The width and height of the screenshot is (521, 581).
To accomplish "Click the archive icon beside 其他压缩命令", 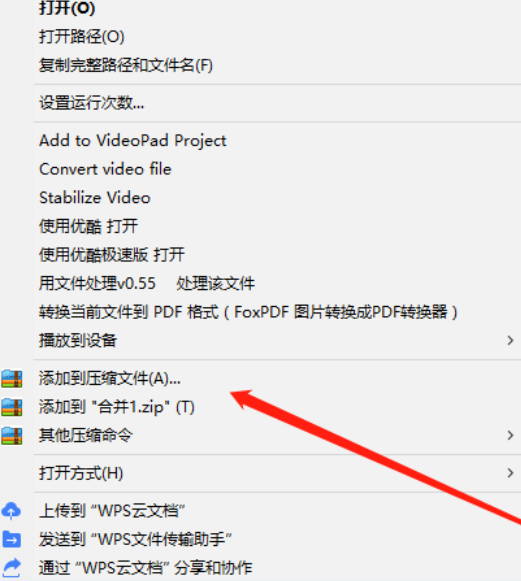I will point(12,436).
